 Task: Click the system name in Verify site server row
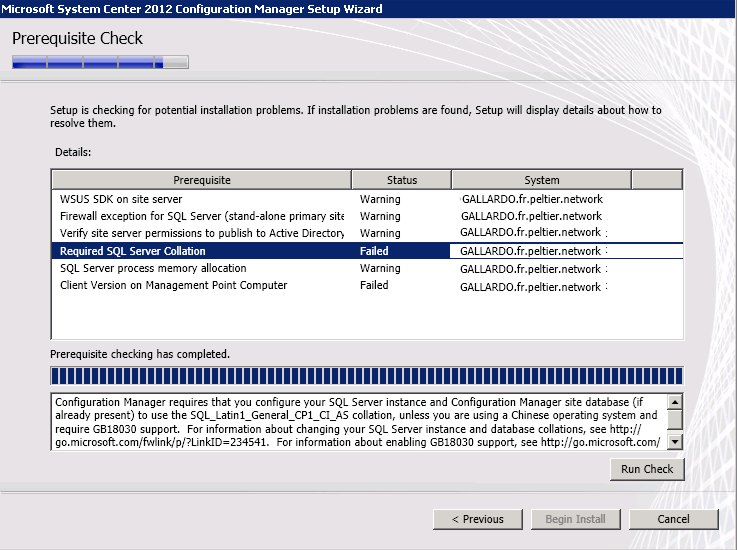530,233
